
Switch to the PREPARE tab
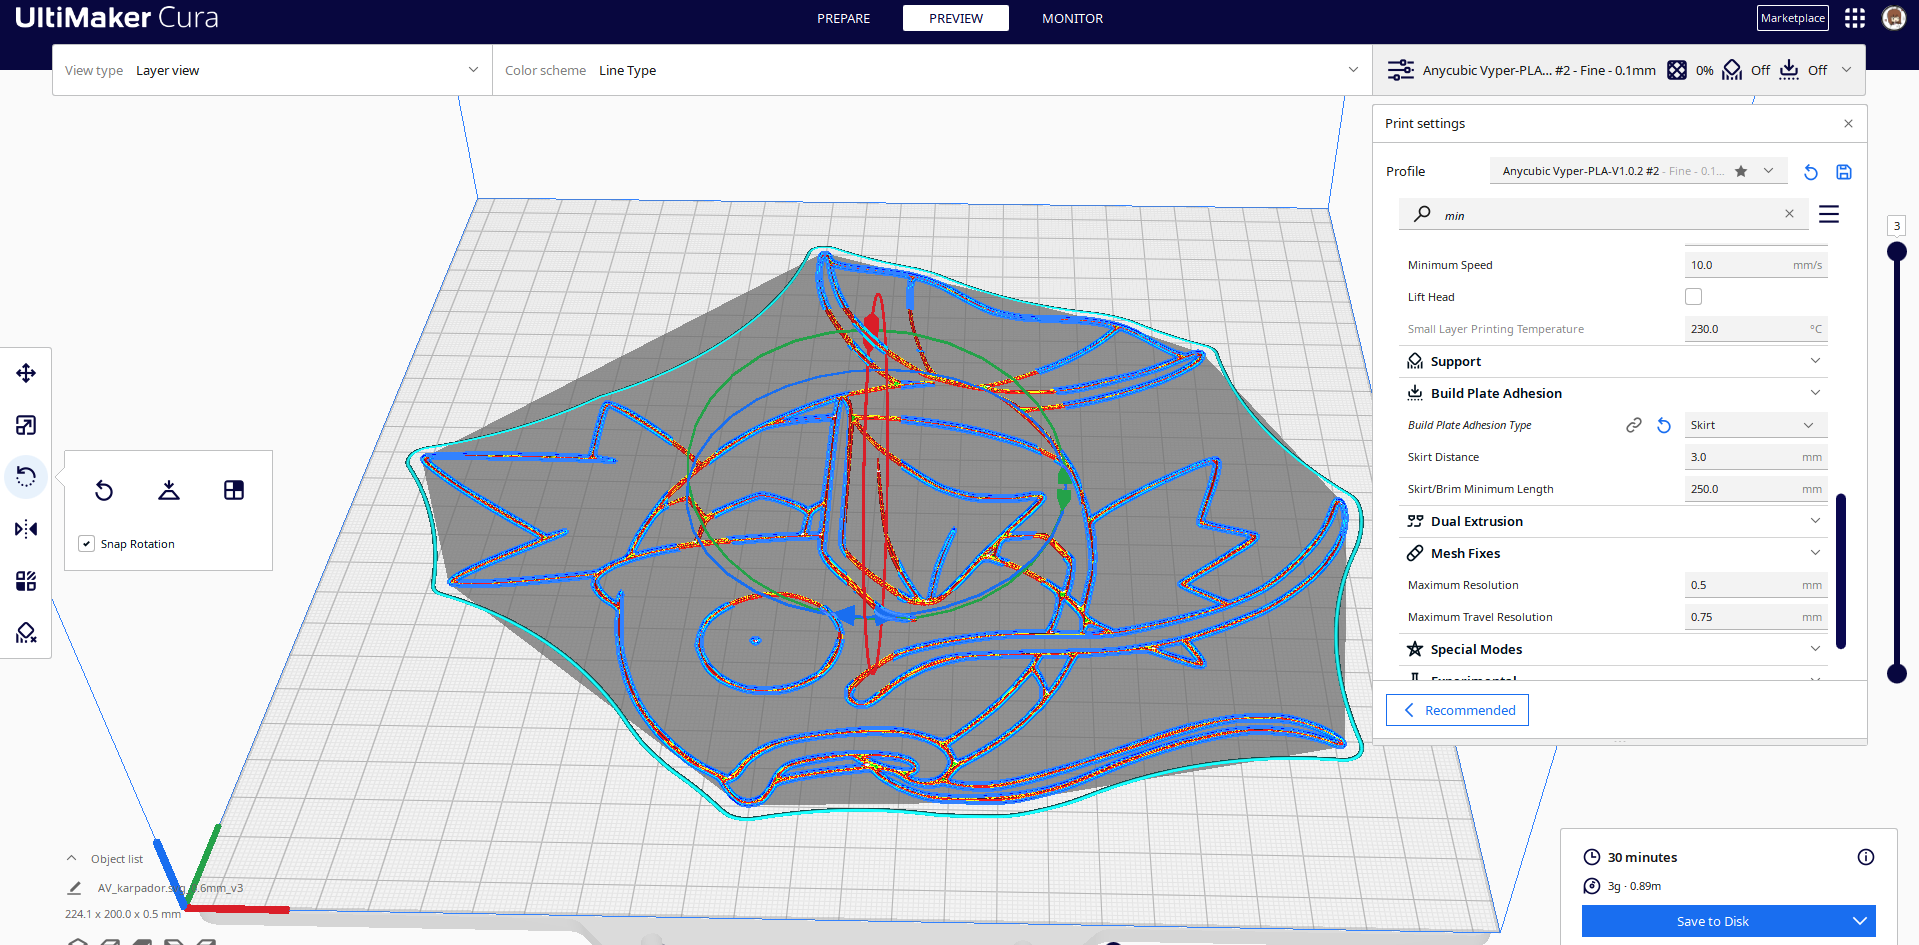click(x=843, y=18)
